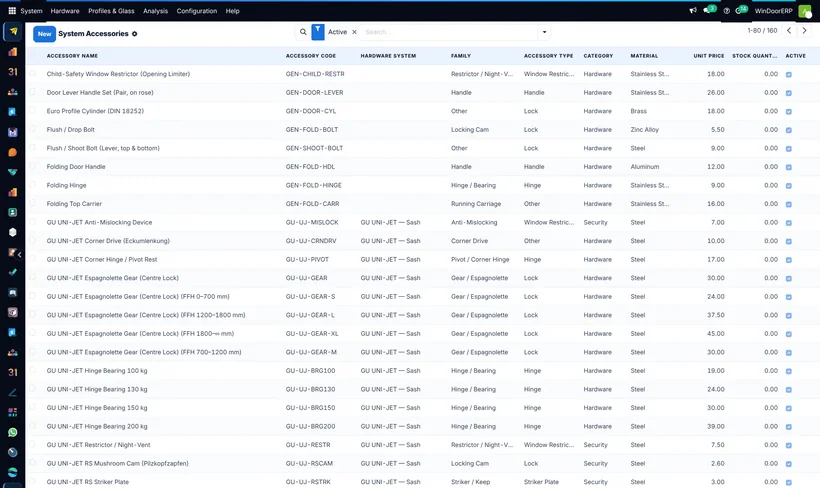Sort by Material column header
This screenshot has height=488, width=820.
(x=644, y=55)
